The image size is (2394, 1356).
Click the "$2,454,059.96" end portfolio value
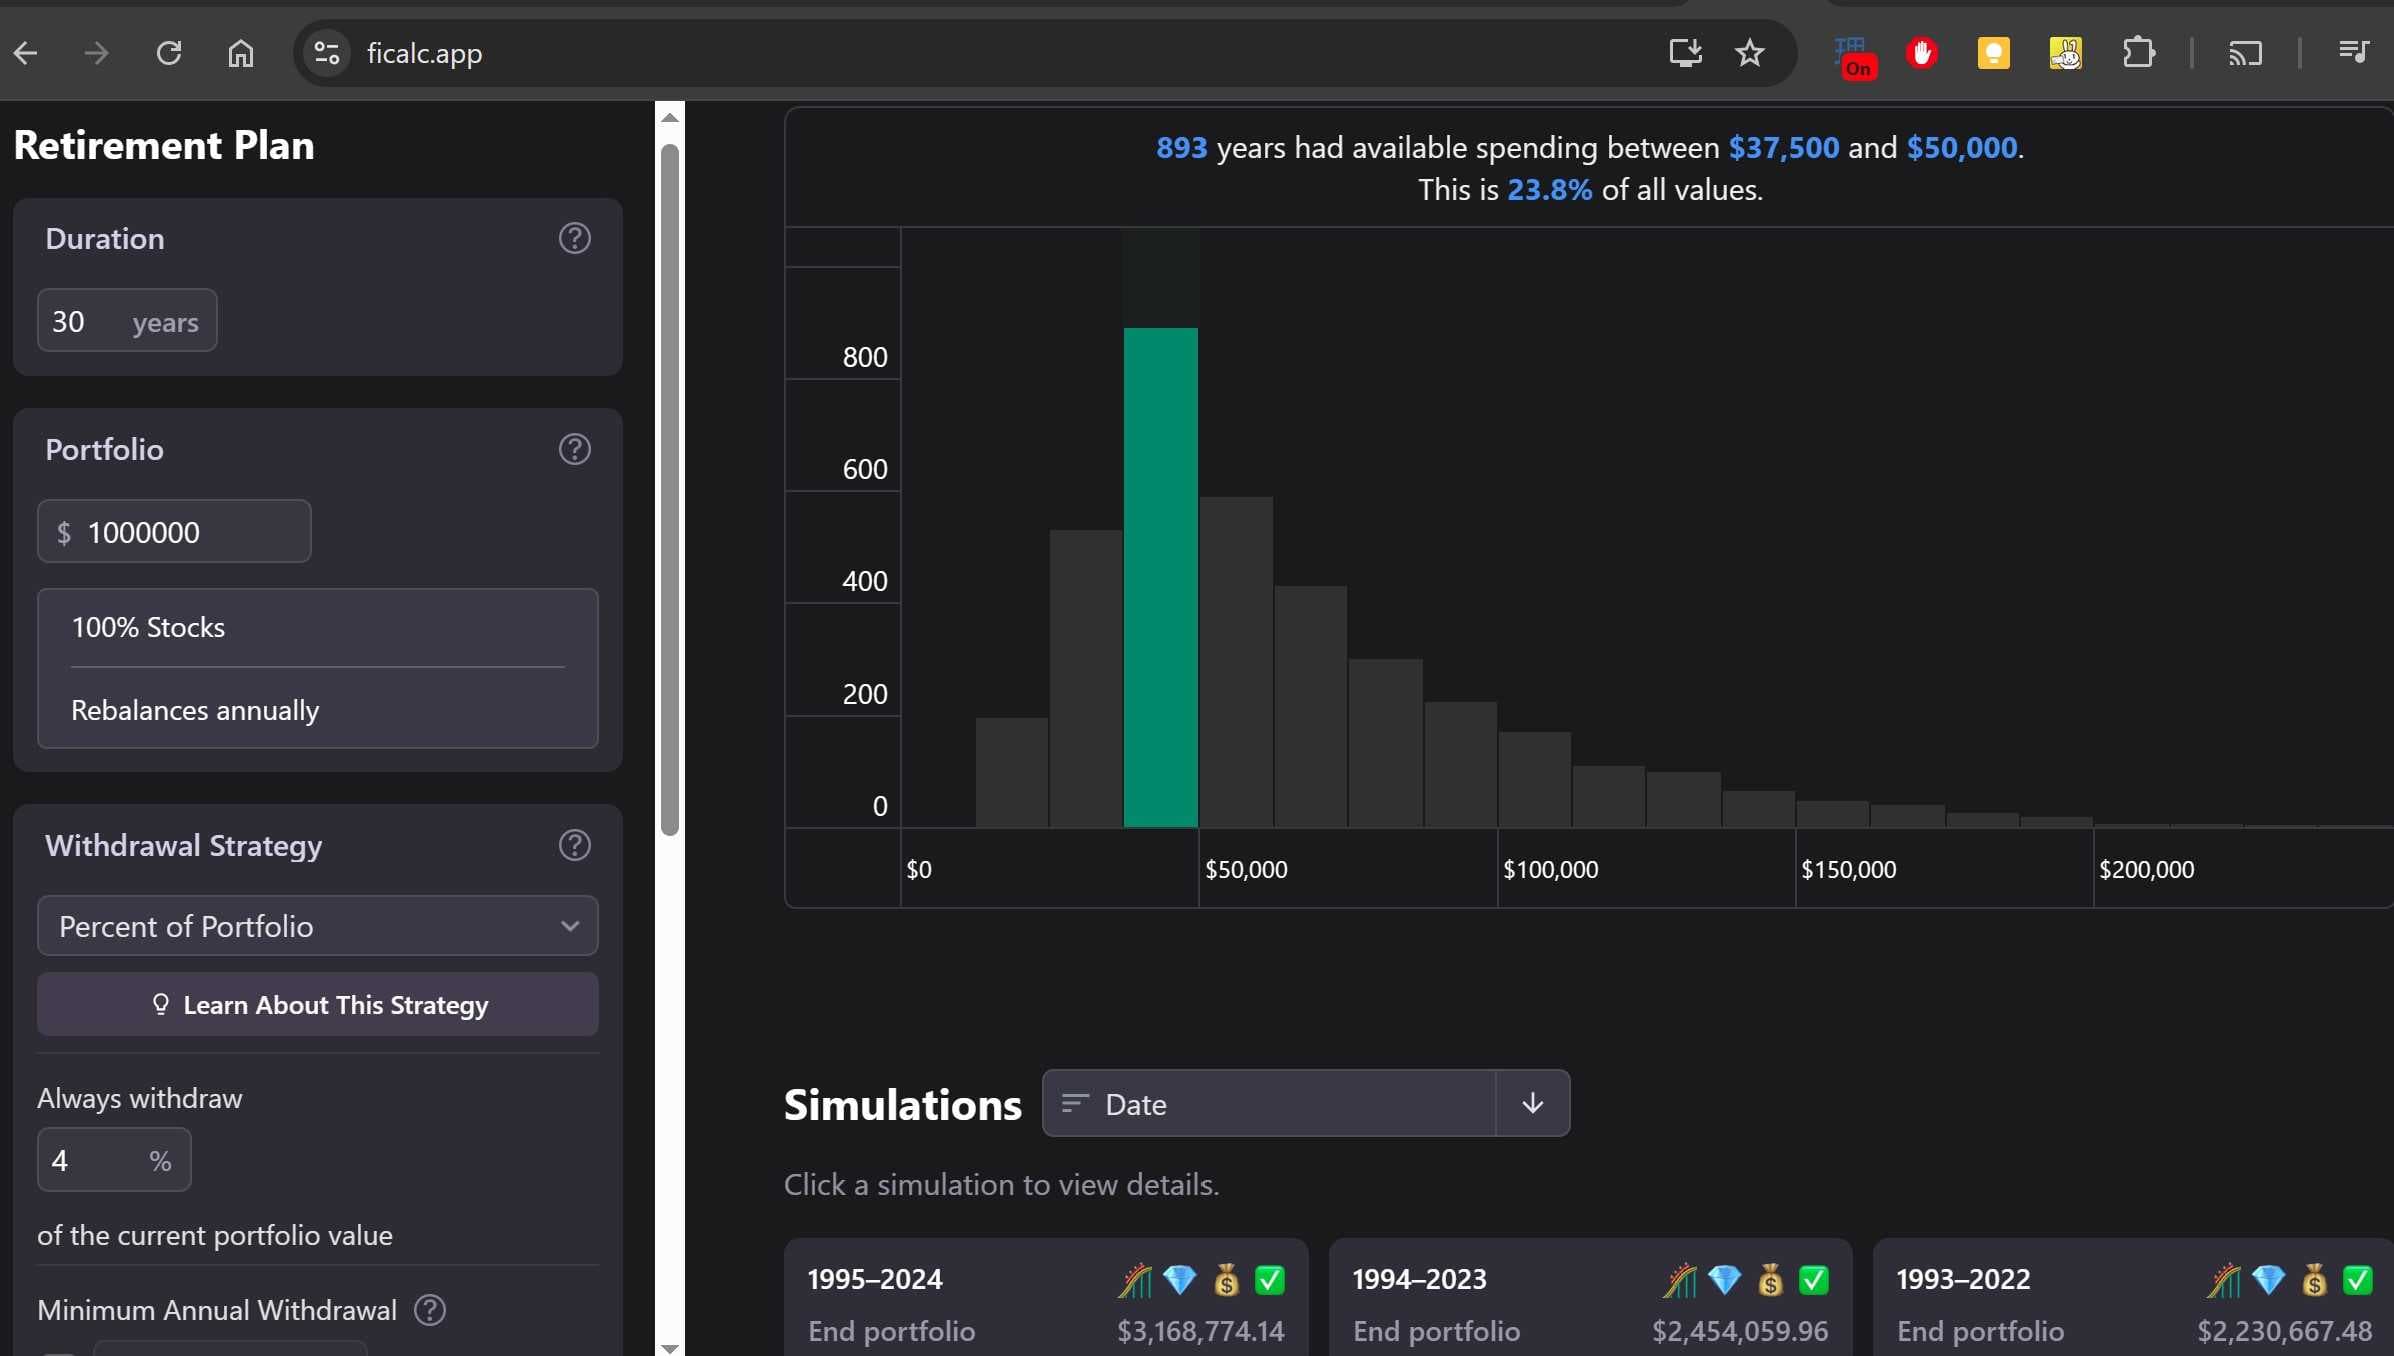pyautogui.click(x=1740, y=1331)
